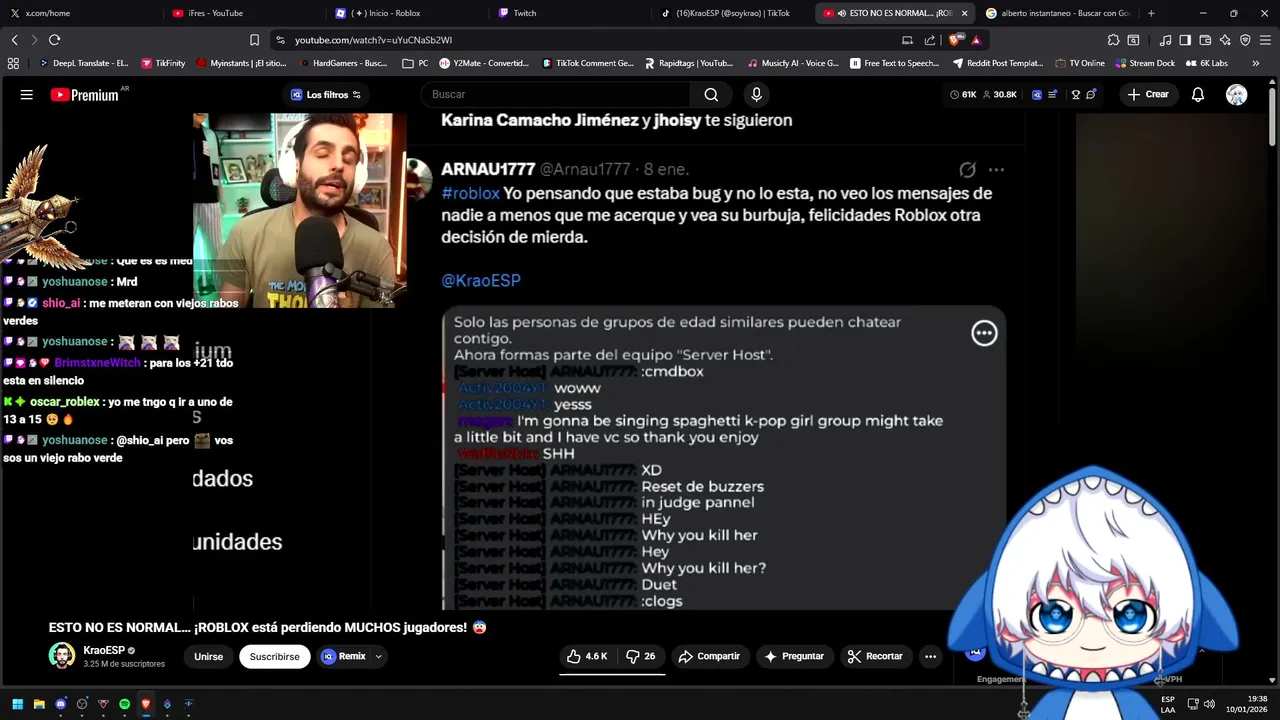
Task: Open browser extensions puzzle icon
Action: [x=1113, y=40]
